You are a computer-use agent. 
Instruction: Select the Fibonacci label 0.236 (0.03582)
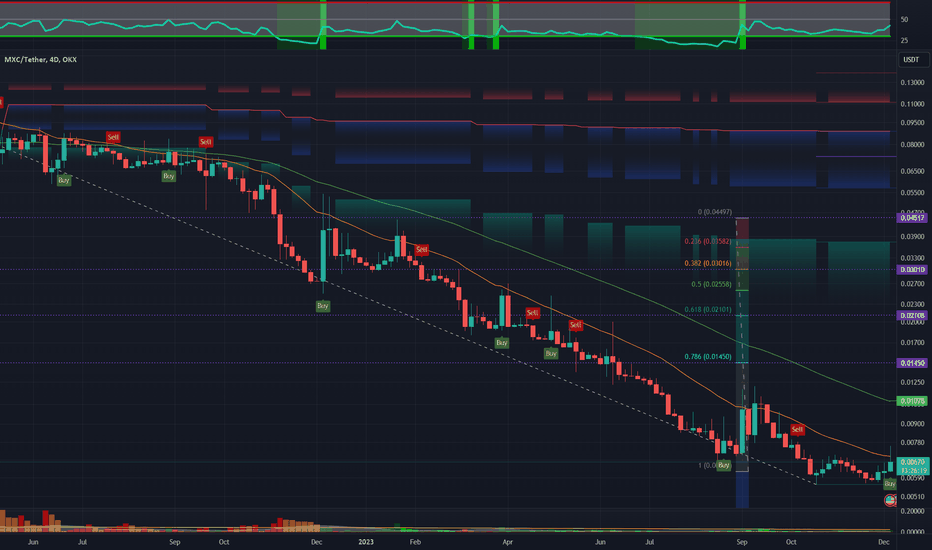[707, 241]
